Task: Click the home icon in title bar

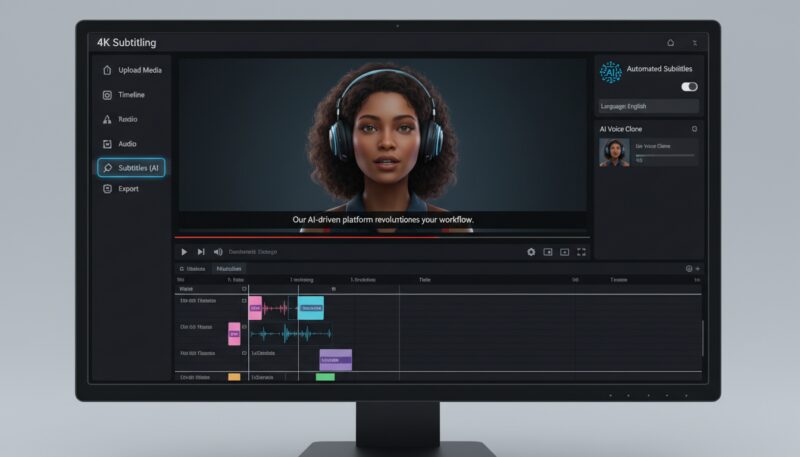Action: pyautogui.click(x=670, y=43)
